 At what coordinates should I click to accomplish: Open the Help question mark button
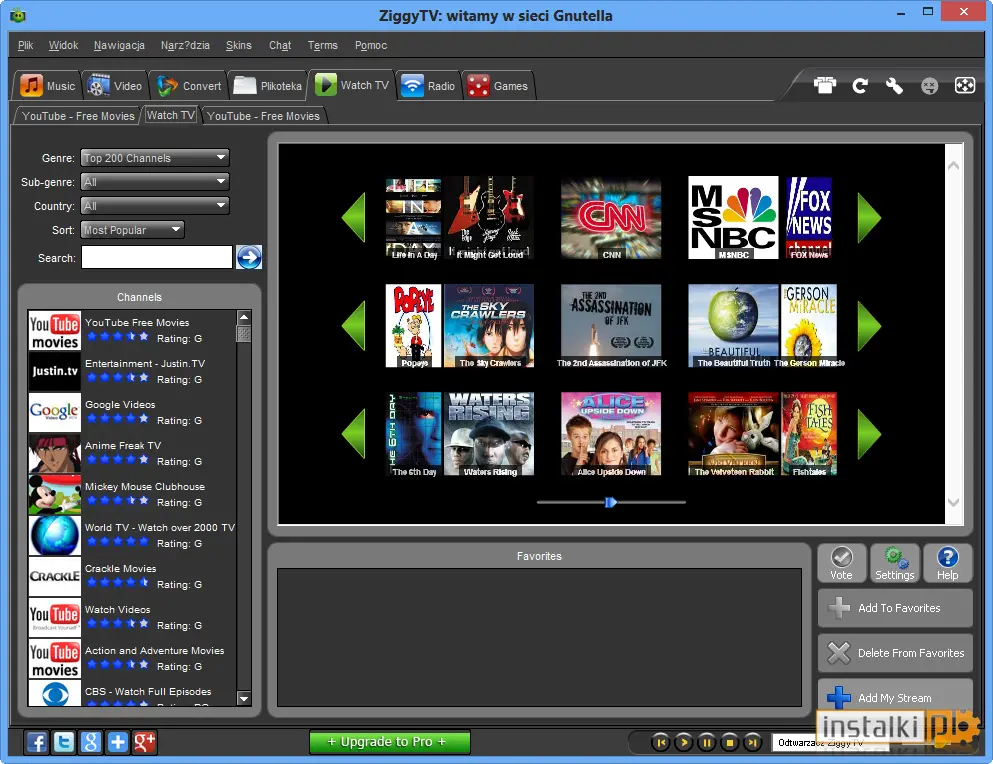947,563
